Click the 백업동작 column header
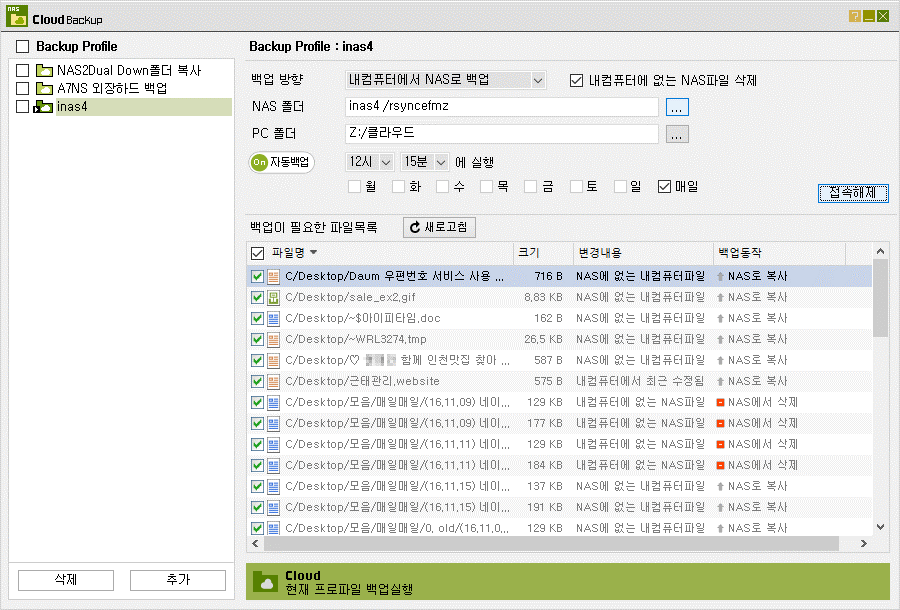Viewport: 900px width, 610px height. pyautogui.click(x=740, y=252)
